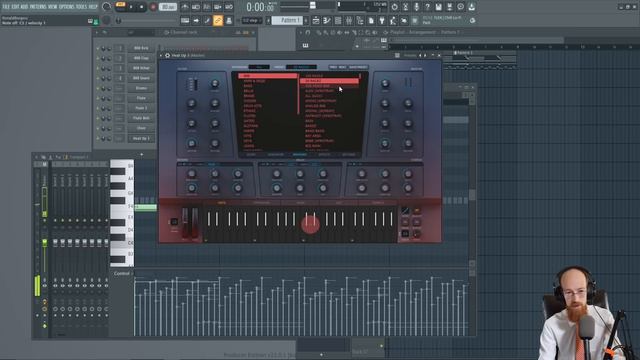Screen dimensions: 640x360
Task: Click the transport Play button
Action: tap(131, 7)
